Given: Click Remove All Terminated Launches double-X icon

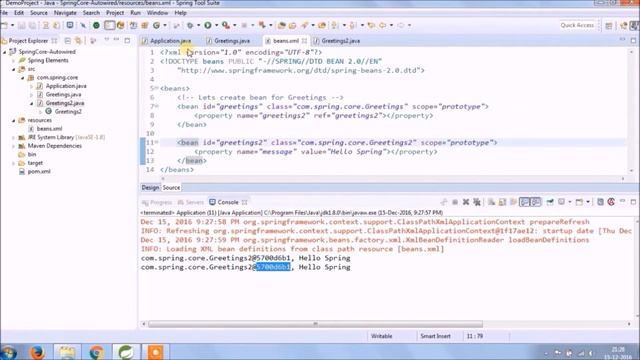Looking at the screenshot, I should click(x=476, y=202).
